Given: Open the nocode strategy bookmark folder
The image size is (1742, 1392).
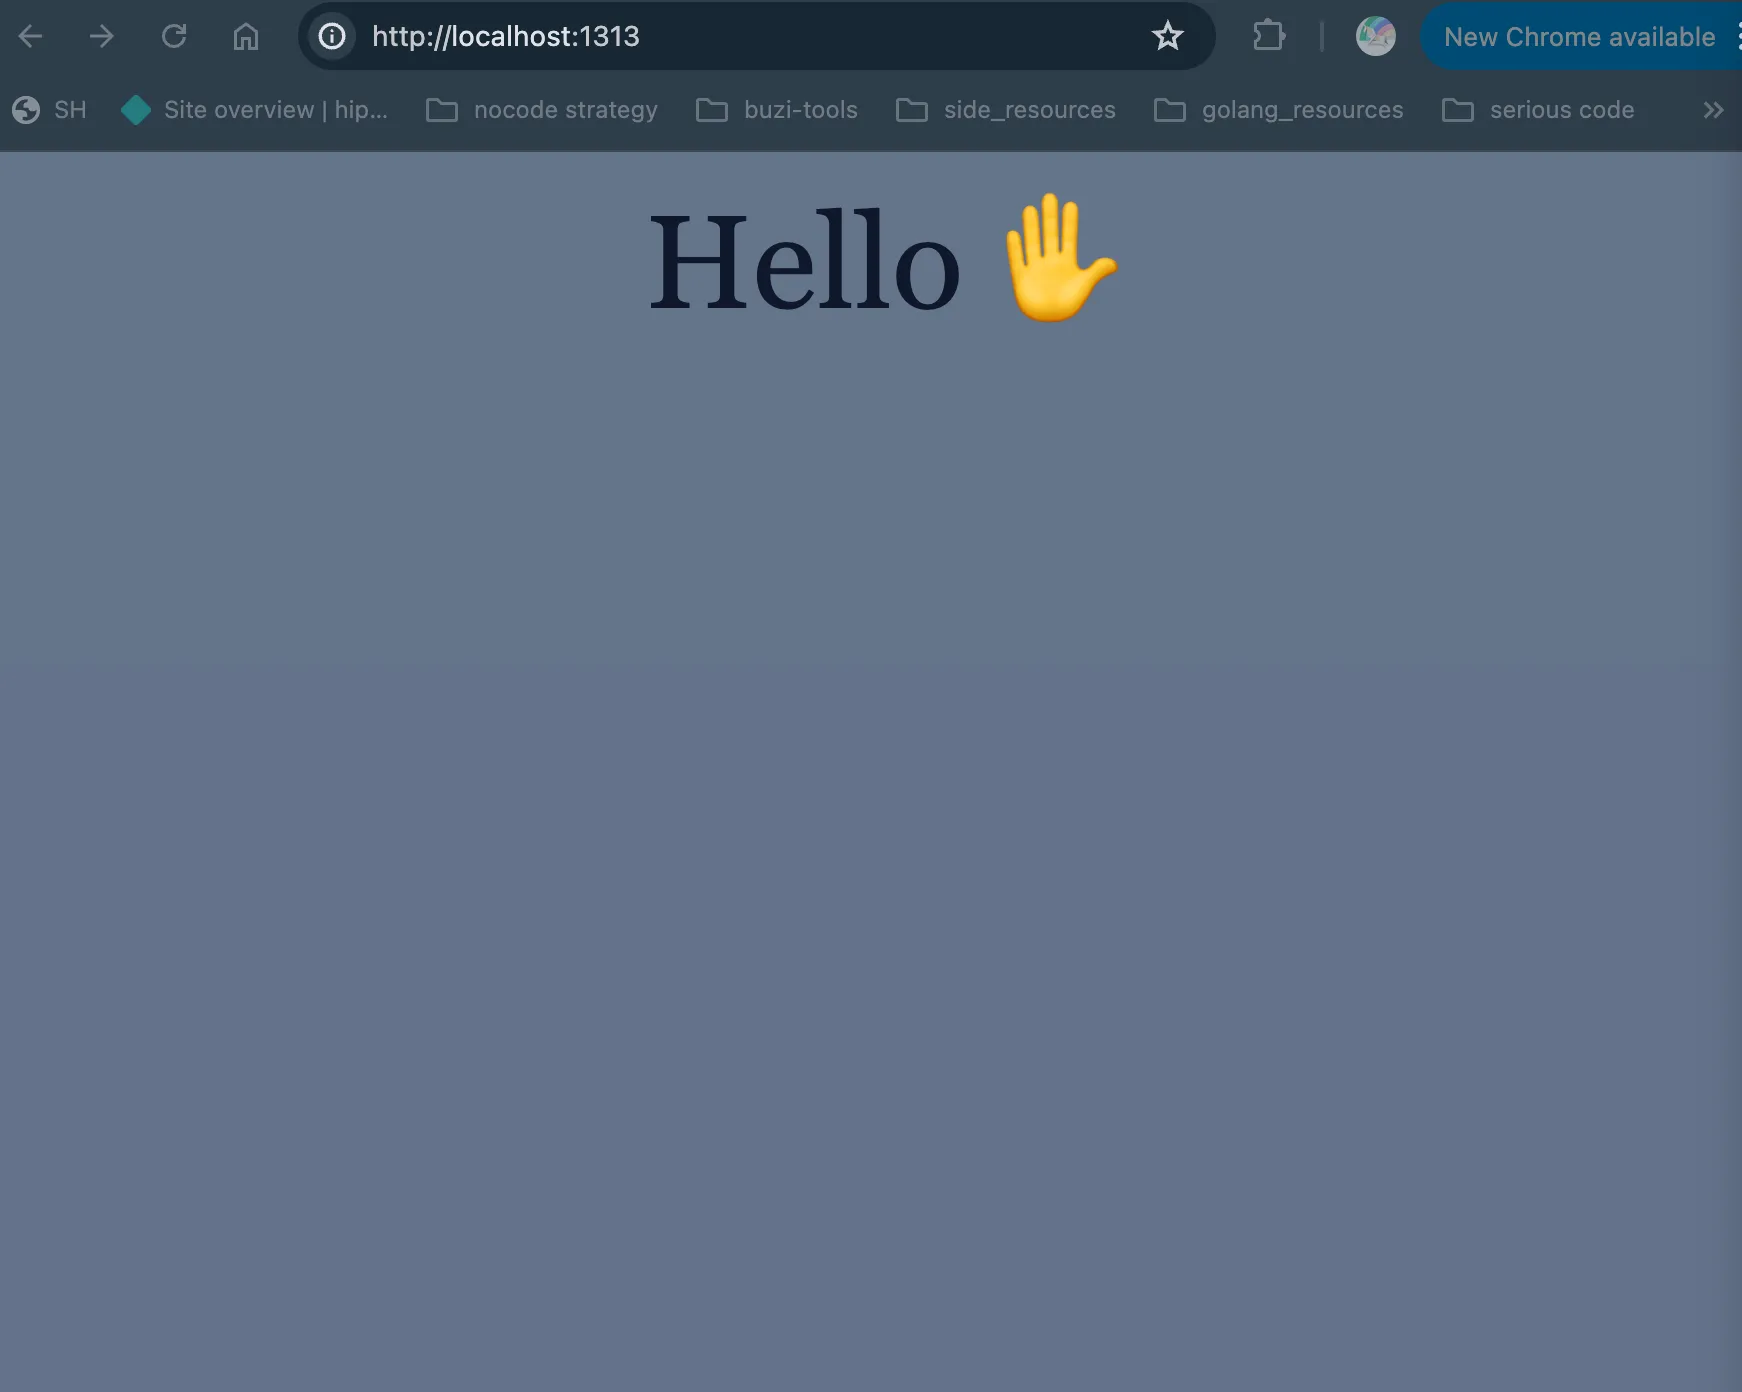Looking at the screenshot, I should 542,110.
